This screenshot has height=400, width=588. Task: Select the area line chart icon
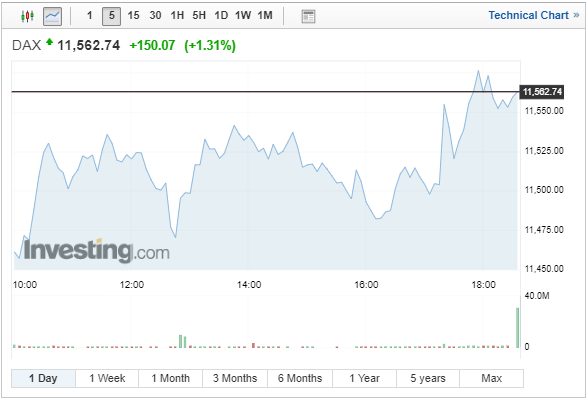[x=52, y=16]
